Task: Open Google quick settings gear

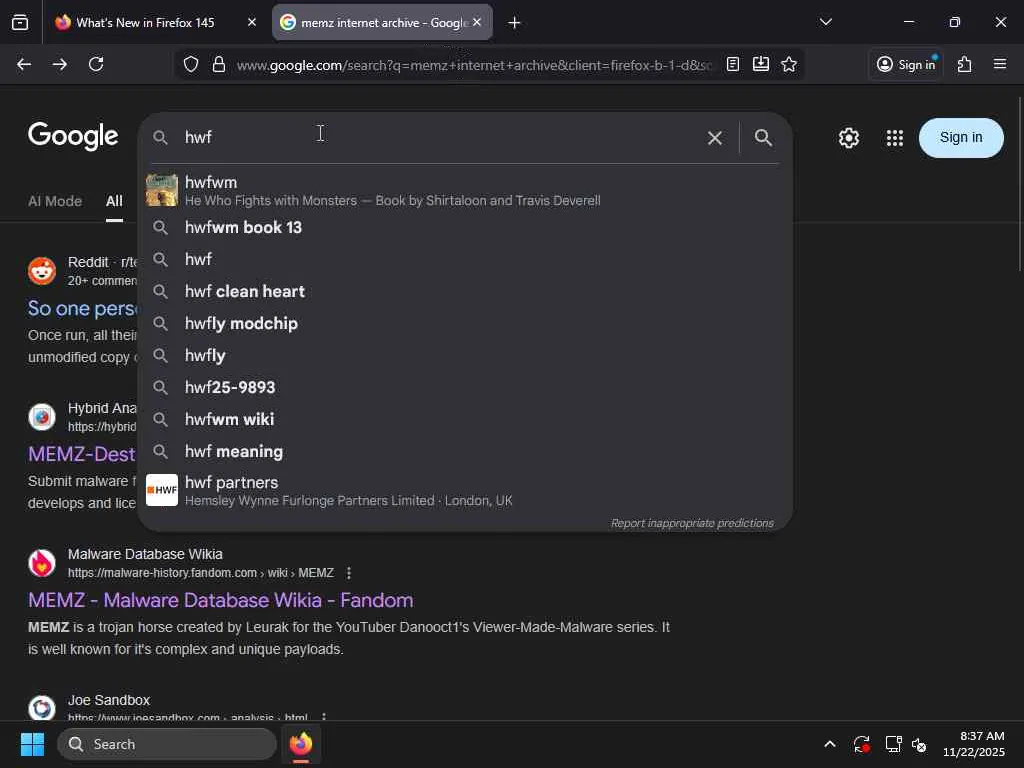Action: pos(848,138)
